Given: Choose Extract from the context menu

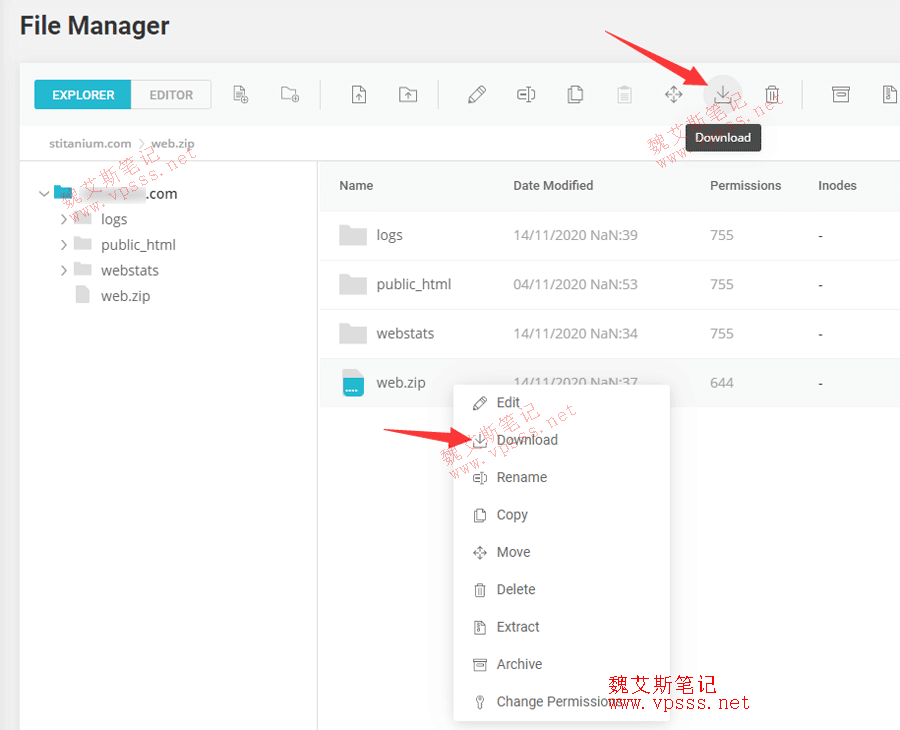Looking at the screenshot, I should (518, 627).
